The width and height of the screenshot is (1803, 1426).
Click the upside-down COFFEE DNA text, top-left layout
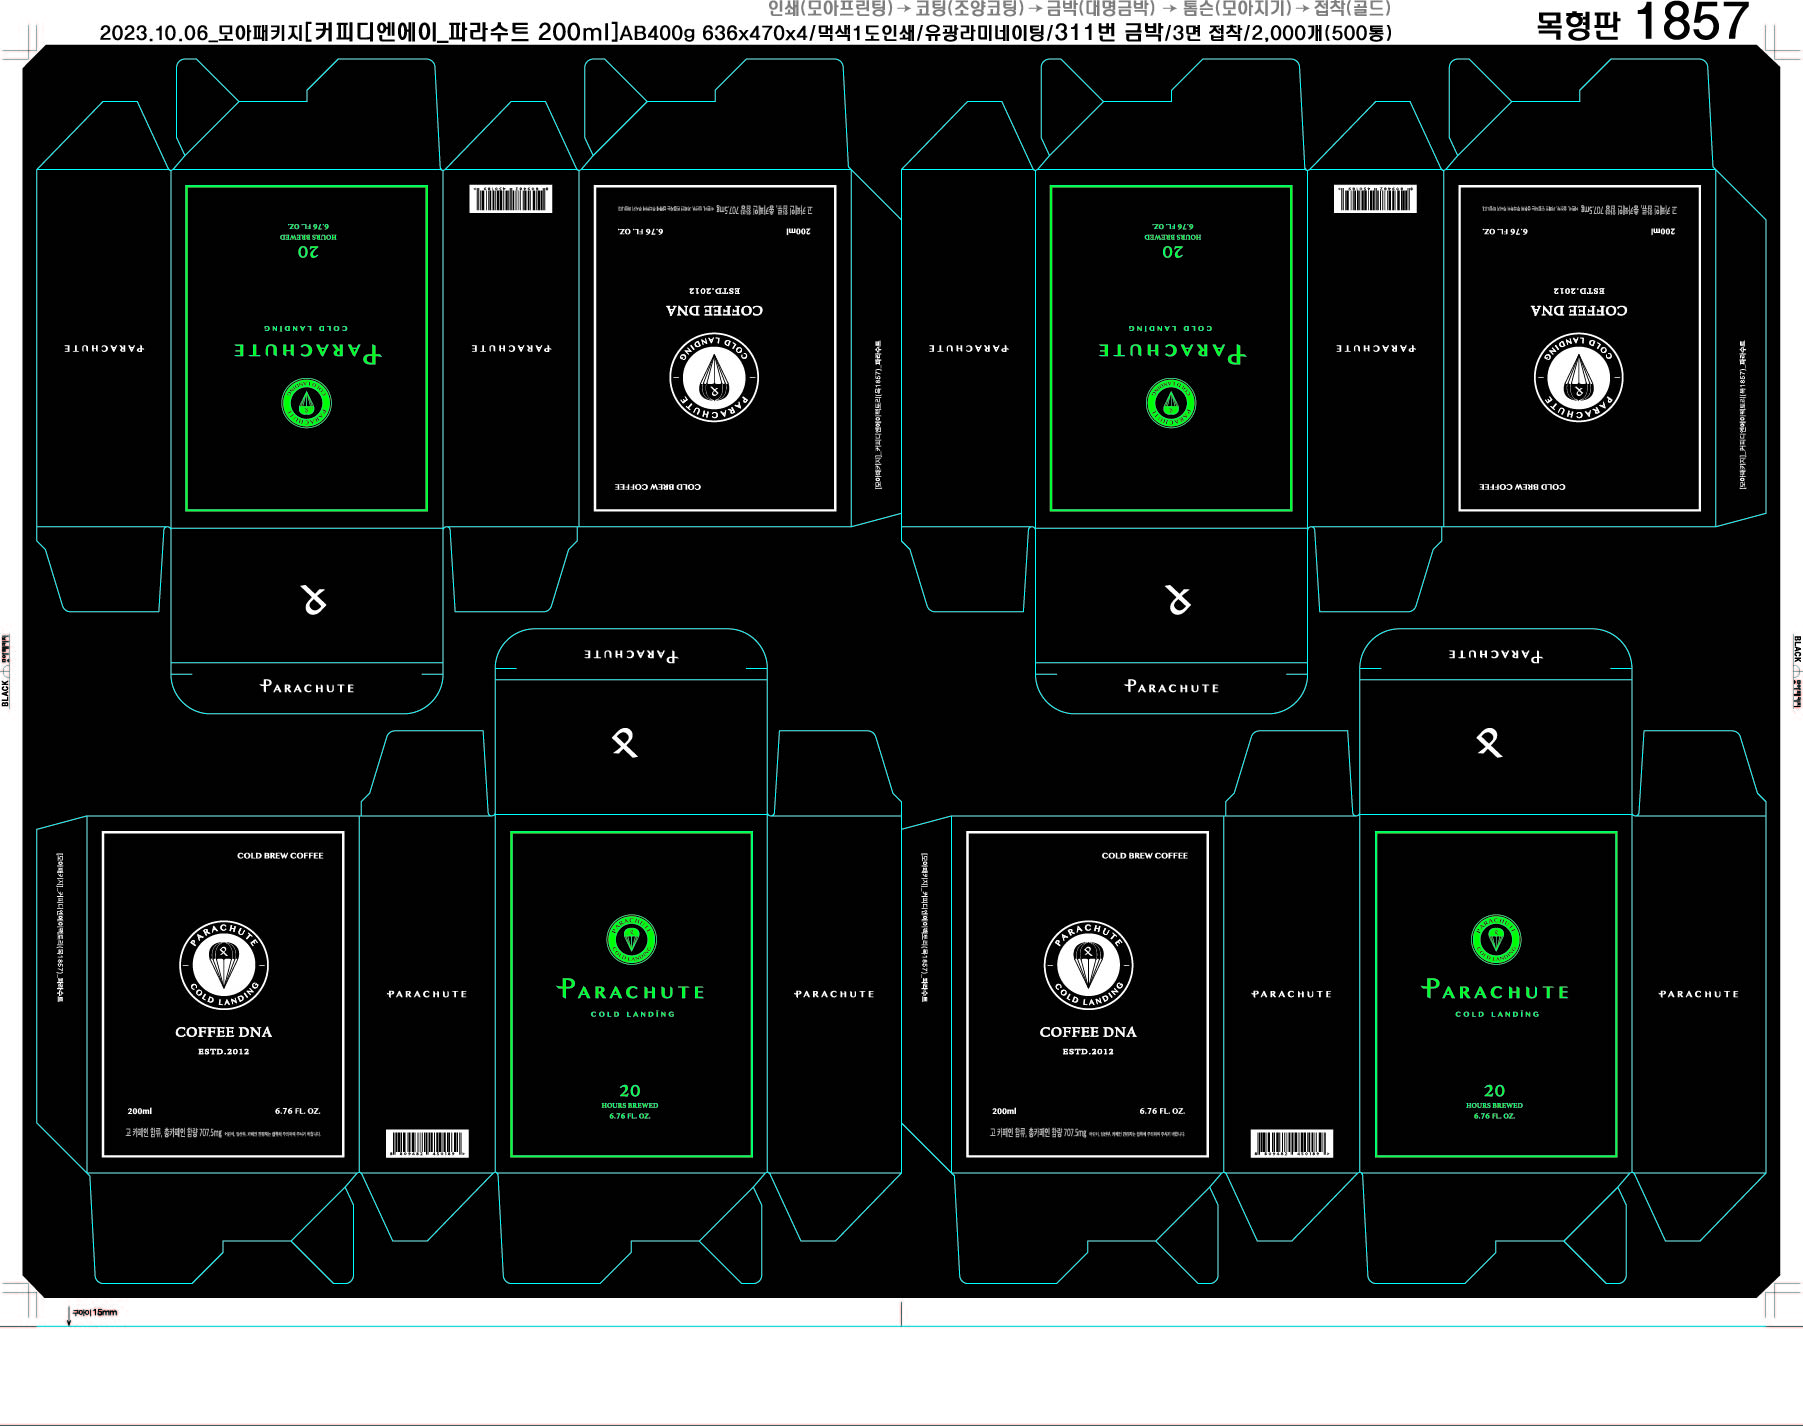[x=714, y=310]
